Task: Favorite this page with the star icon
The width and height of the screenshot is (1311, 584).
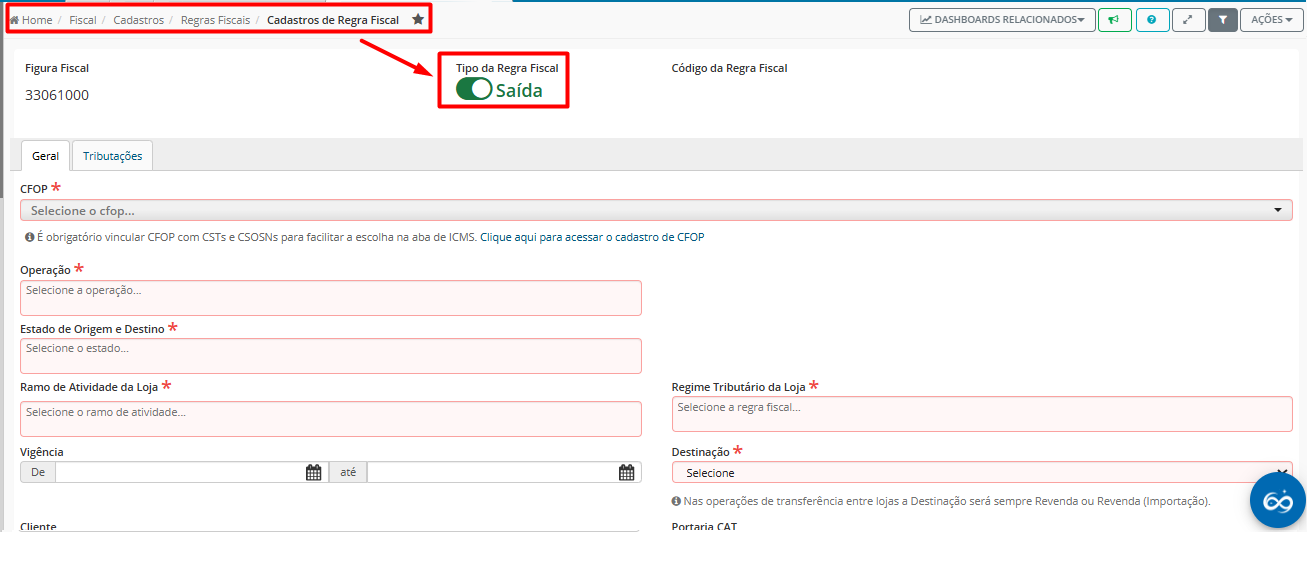Action: tap(418, 20)
